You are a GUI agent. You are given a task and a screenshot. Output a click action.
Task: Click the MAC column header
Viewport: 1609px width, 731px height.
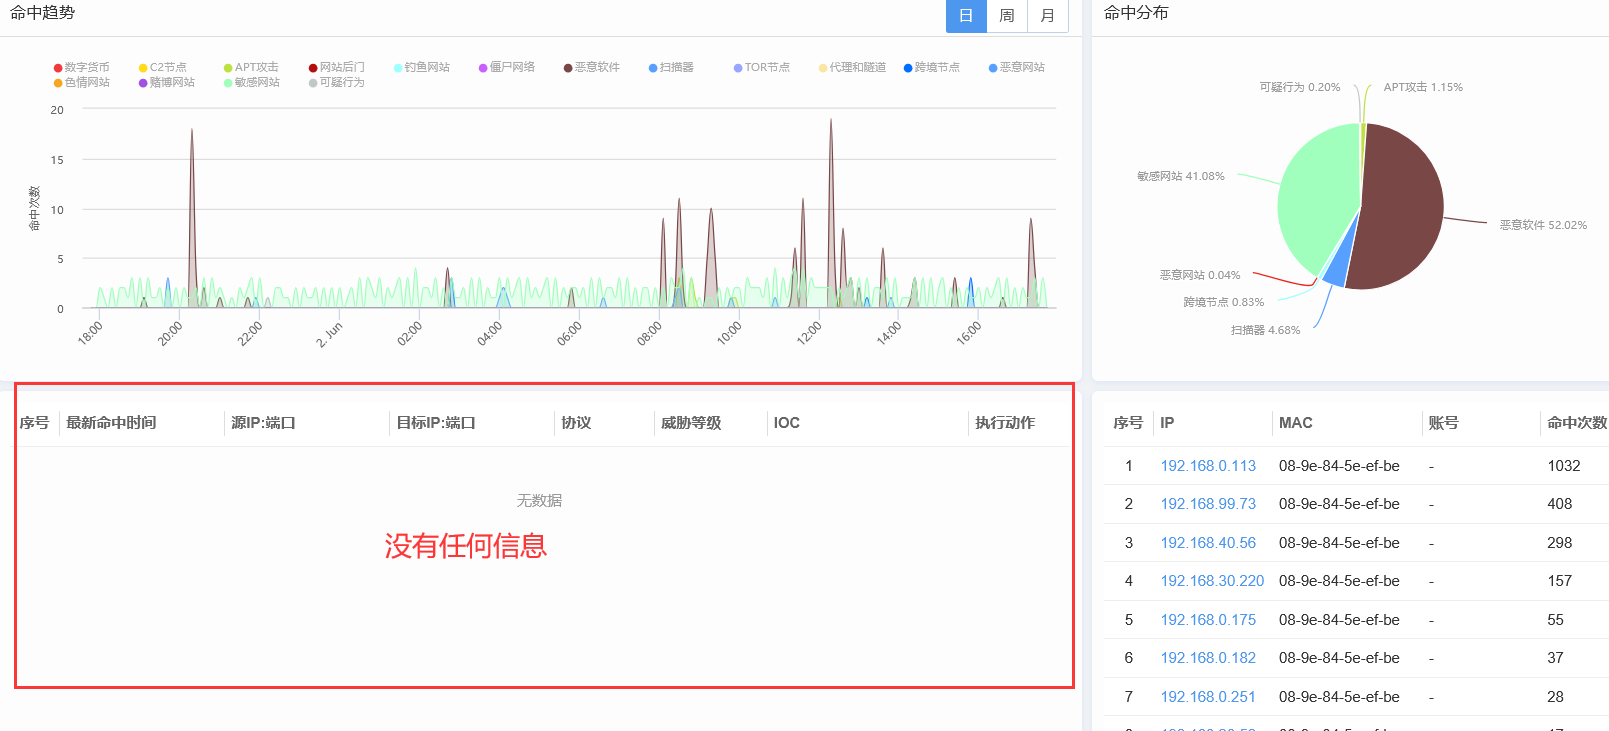click(x=1296, y=423)
